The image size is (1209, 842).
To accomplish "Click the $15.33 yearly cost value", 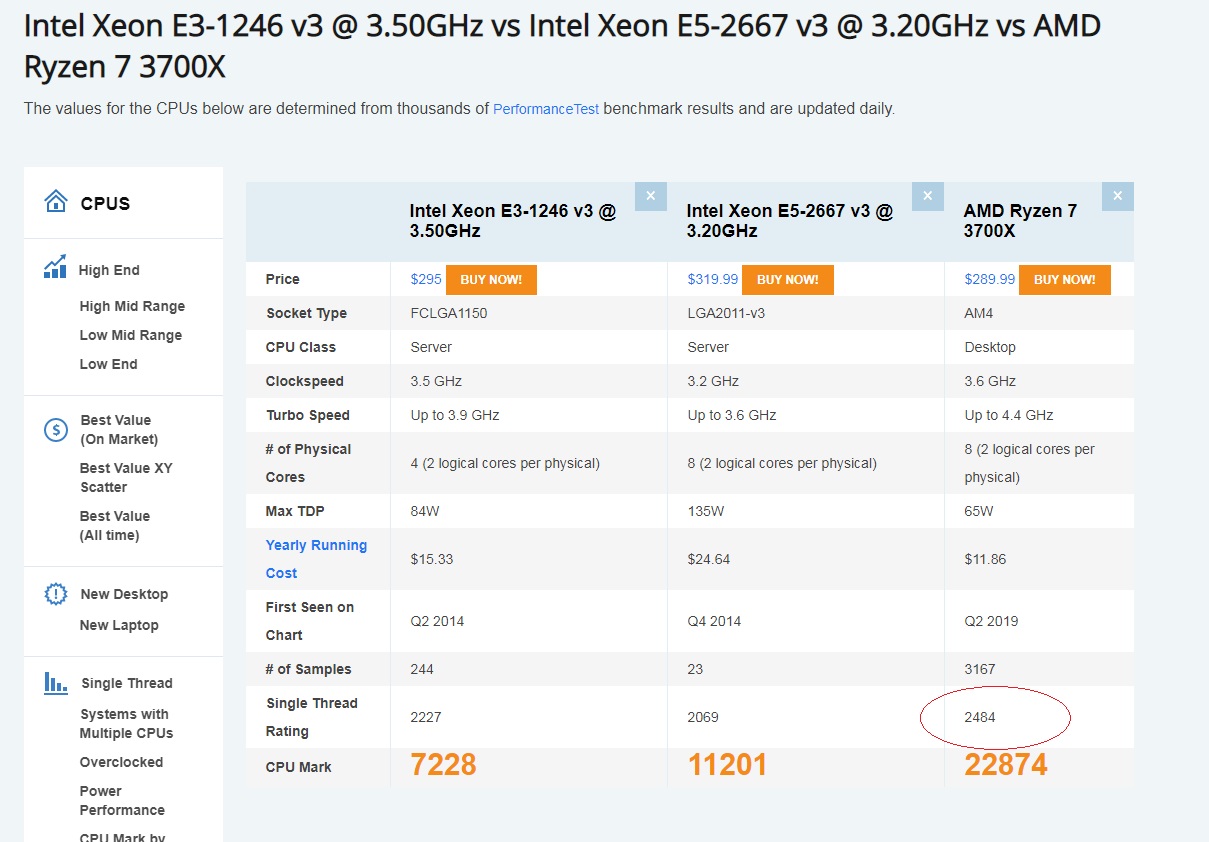I will click(x=432, y=559).
